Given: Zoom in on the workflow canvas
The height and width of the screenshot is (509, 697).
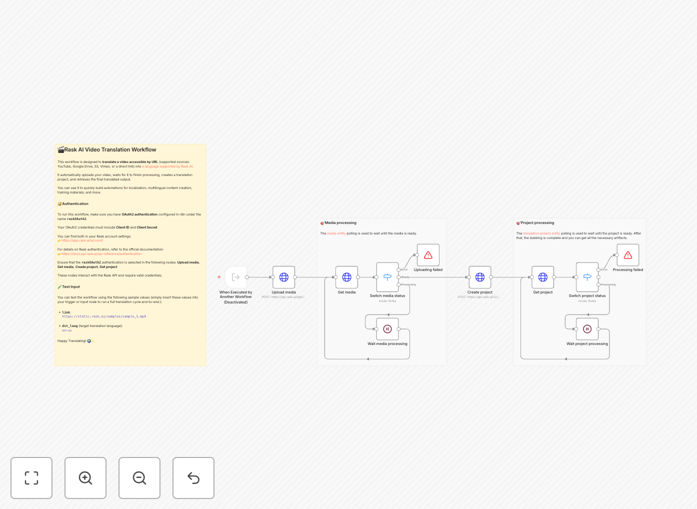Looking at the screenshot, I should tap(85, 478).
